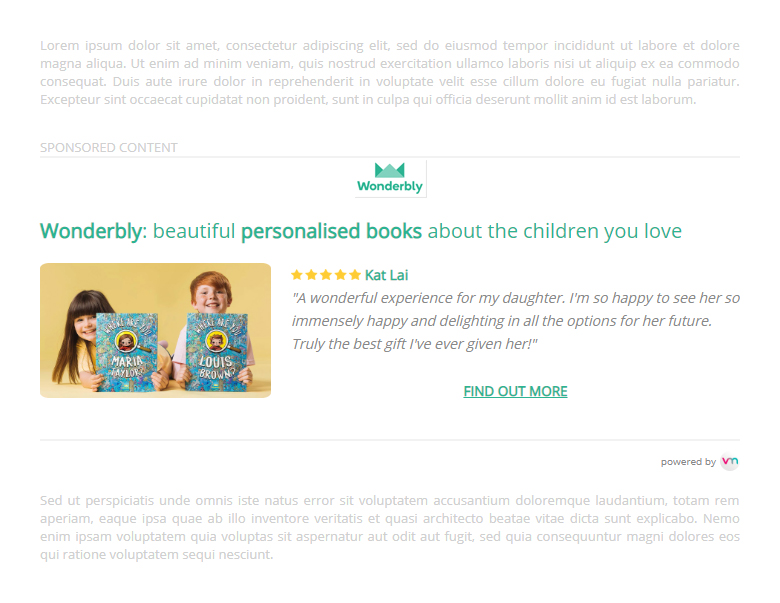Click the "powered by" text
Image resolution: width=780 pixels, height=603 pixels.
pos(688,462)
